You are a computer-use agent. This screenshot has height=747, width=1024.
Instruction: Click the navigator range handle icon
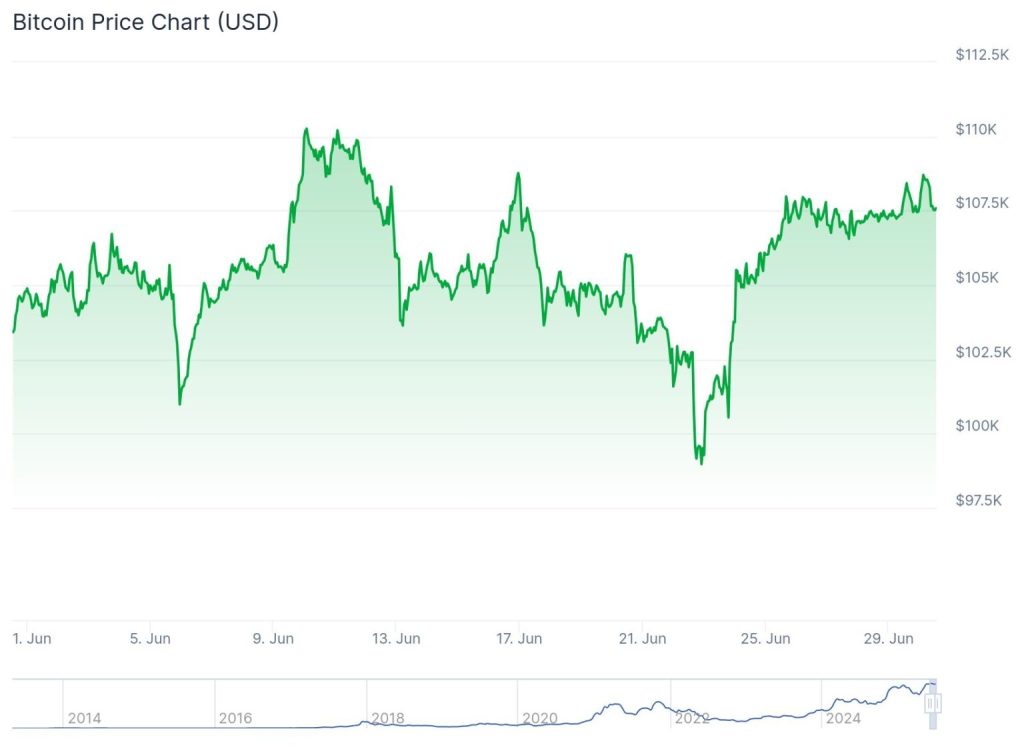point(933,703)
